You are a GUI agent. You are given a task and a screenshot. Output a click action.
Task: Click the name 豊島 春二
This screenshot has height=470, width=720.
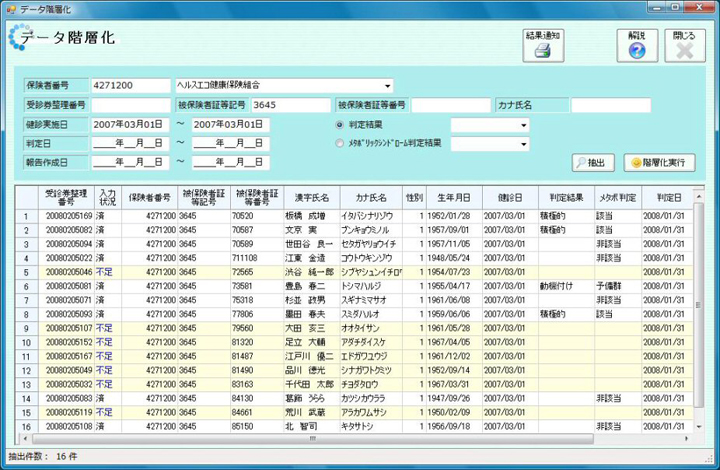[x=305, y=286]
